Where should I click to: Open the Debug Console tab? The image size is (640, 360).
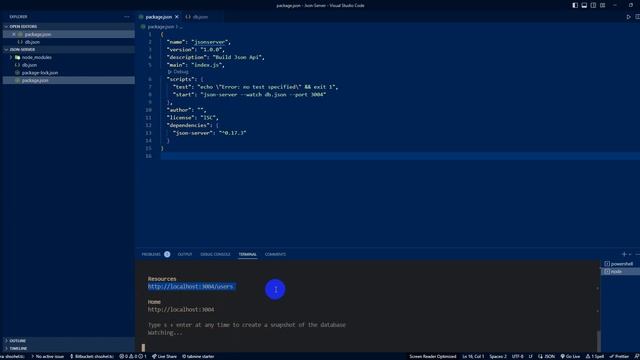215,254
